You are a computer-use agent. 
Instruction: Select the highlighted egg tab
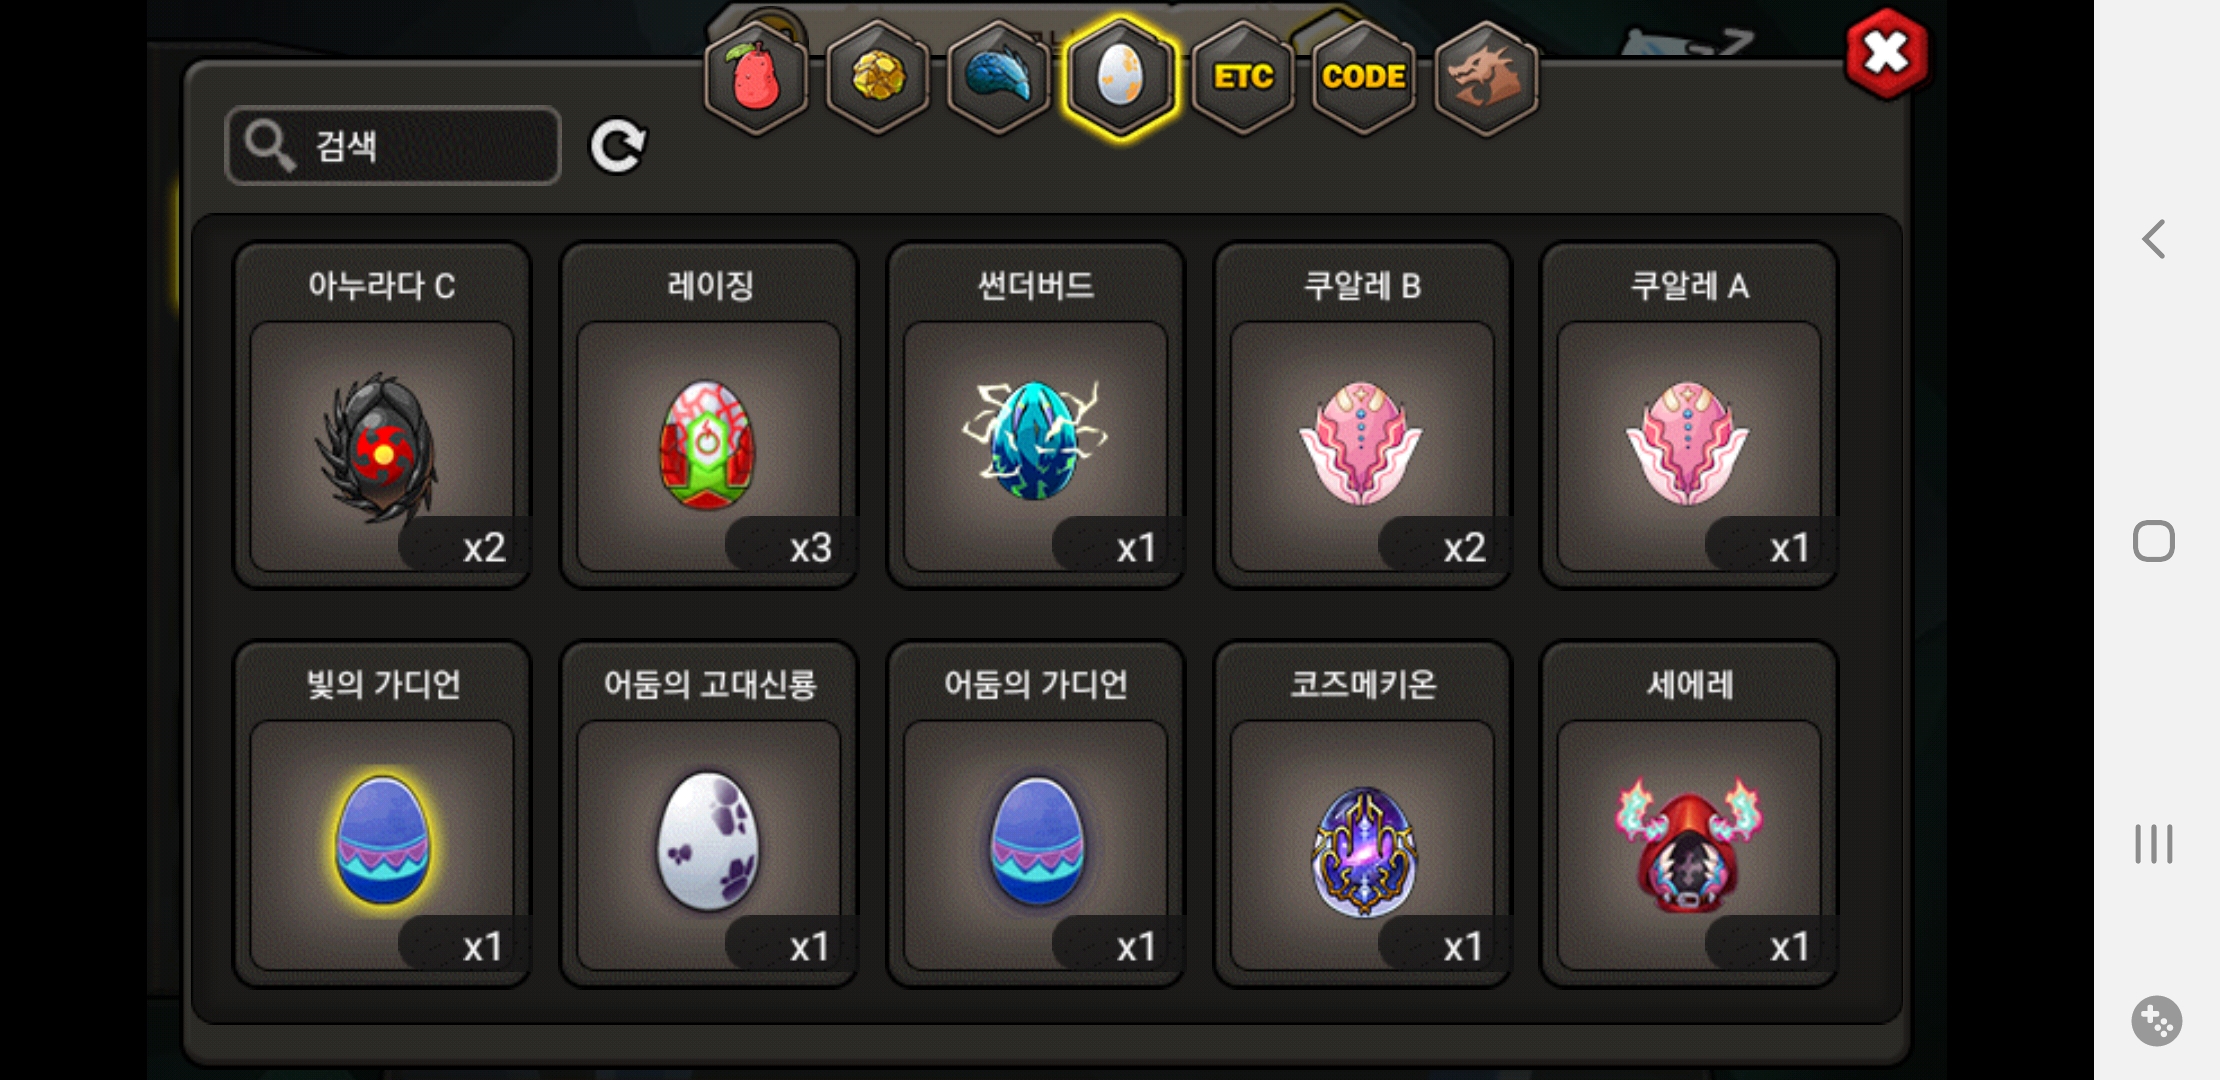(1120, 77)
